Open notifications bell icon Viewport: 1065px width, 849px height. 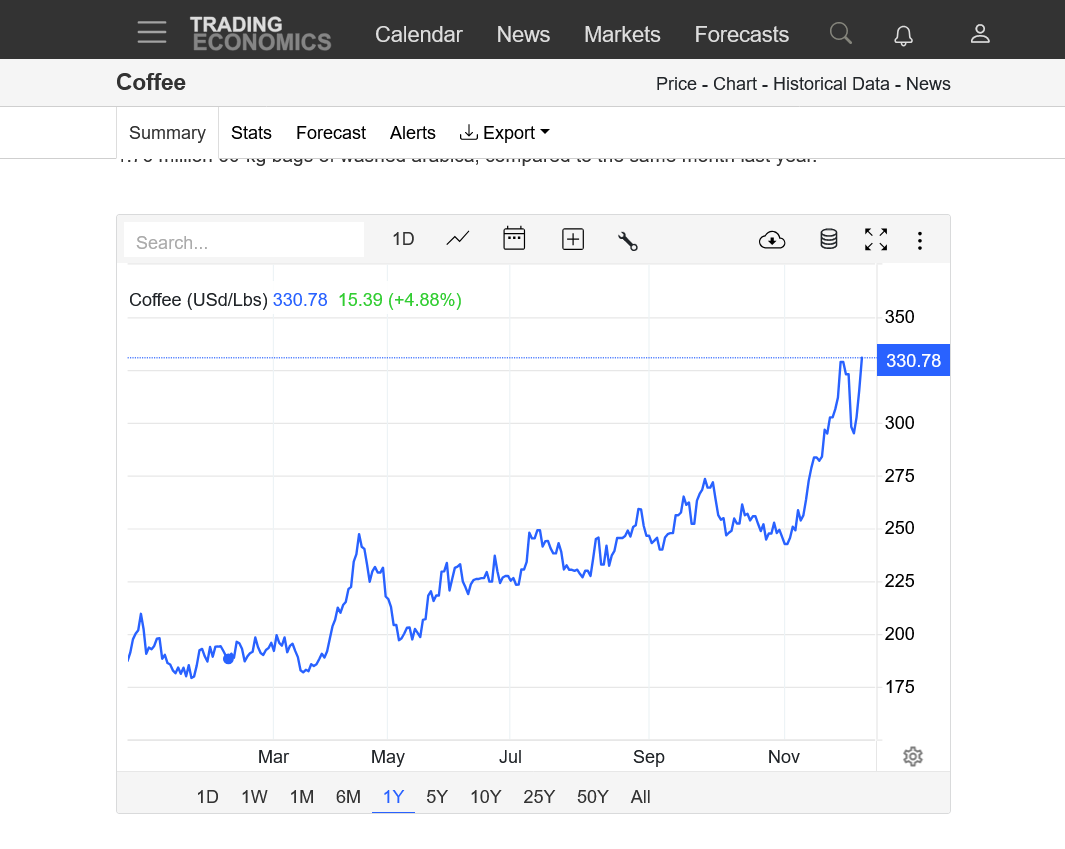903,35
